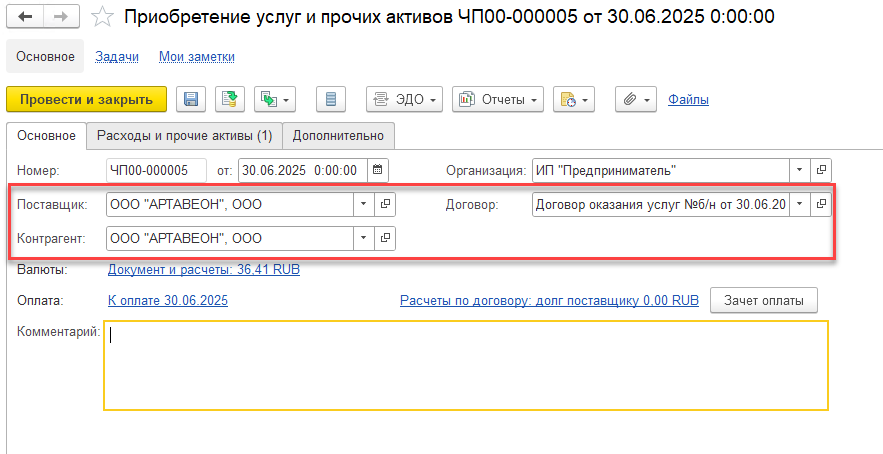Image resolution: width=883 pixels, height=454 pixels.
Task: Expand the Организация dropdown list
Action: 799,170
